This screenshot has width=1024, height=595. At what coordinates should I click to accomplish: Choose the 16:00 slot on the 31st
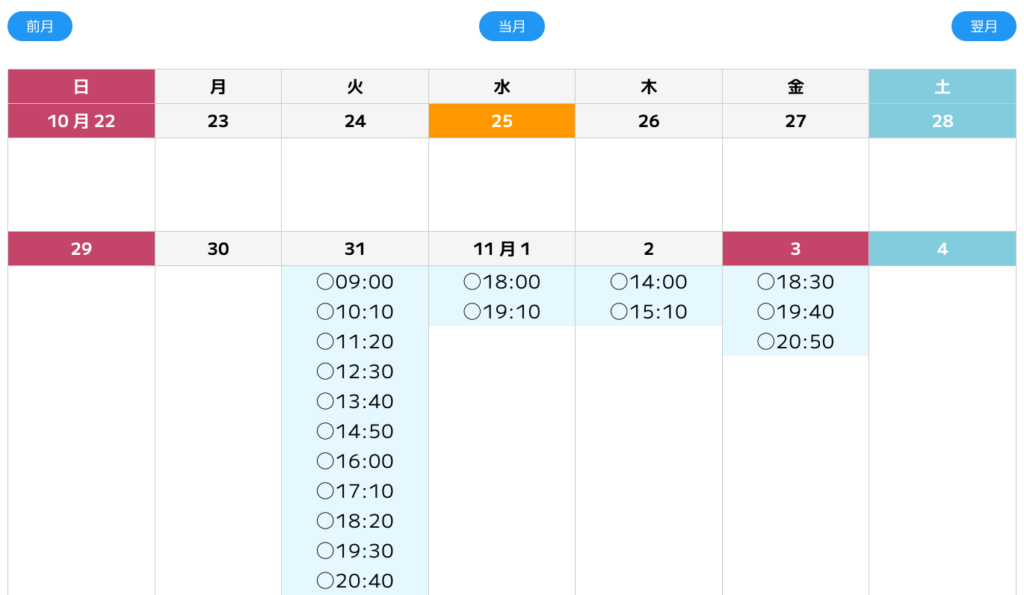(355, 462)
